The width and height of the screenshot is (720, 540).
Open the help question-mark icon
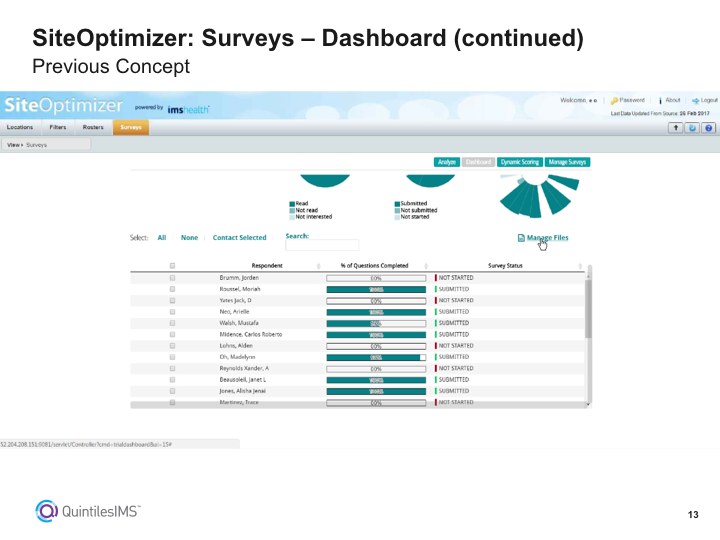(709, 128)
